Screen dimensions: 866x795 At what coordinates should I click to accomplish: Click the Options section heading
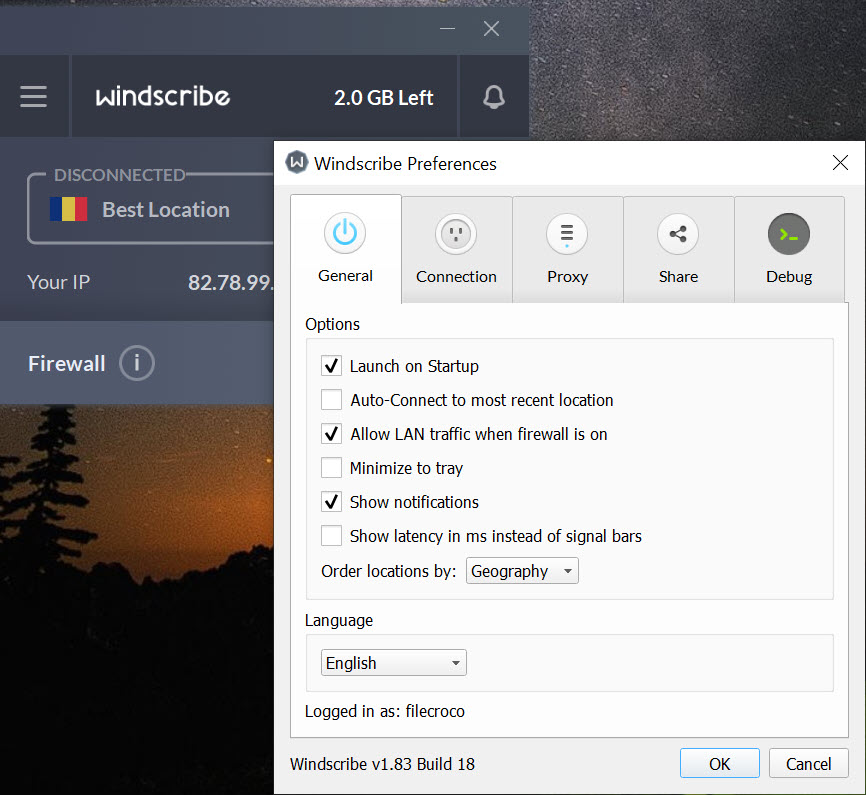pos(332,324)
